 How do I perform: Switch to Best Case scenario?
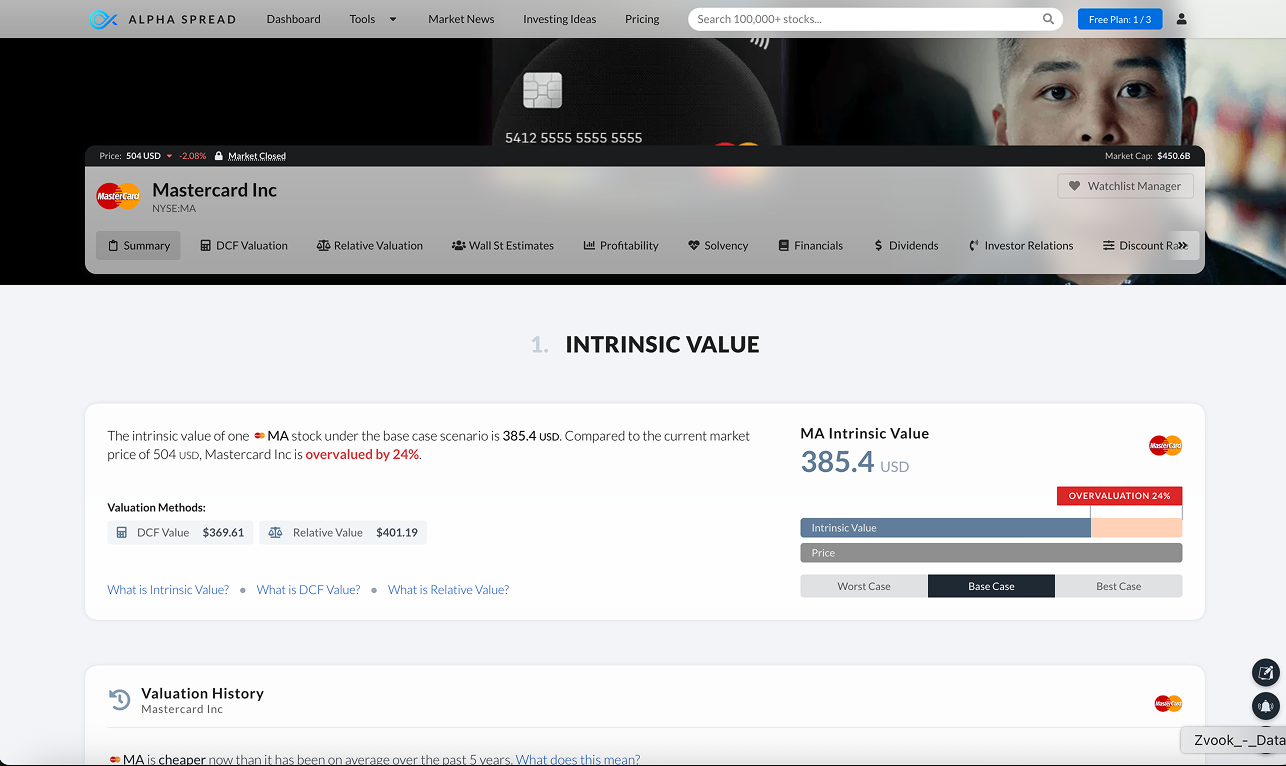coord(1118,586)
